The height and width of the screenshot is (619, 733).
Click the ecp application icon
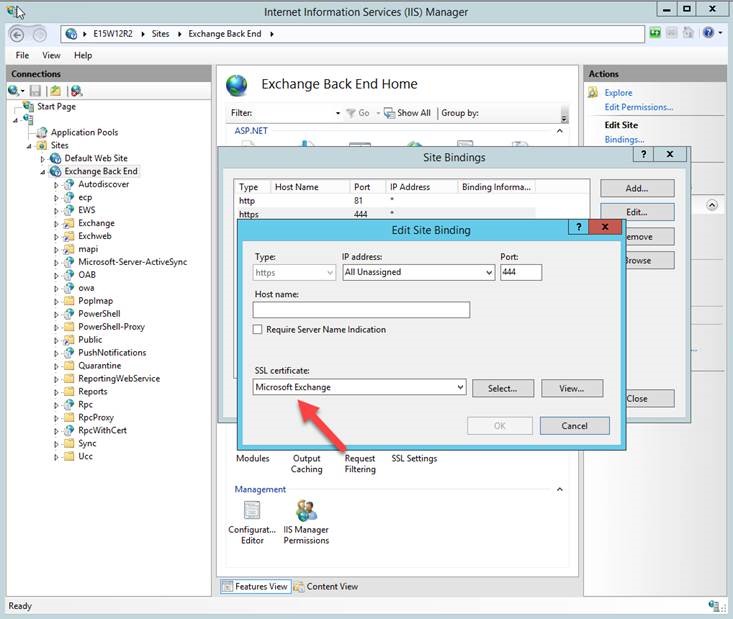(x=69, y=197)
